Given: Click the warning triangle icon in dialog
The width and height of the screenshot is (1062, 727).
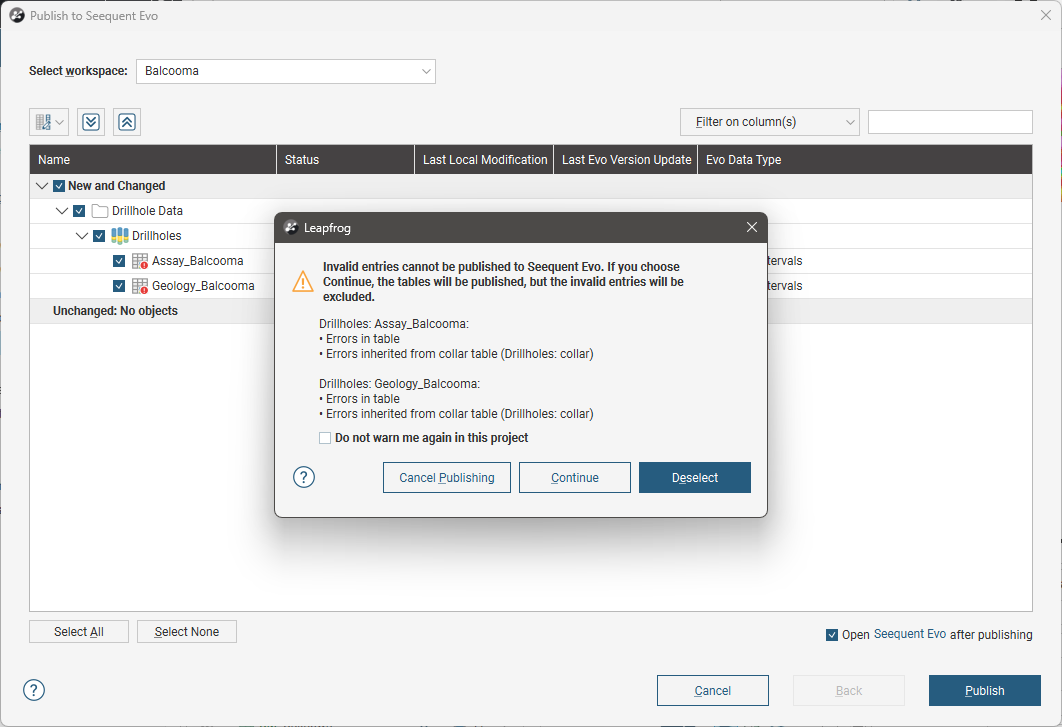Looking at the screenshot, I should tap(303, 282).
